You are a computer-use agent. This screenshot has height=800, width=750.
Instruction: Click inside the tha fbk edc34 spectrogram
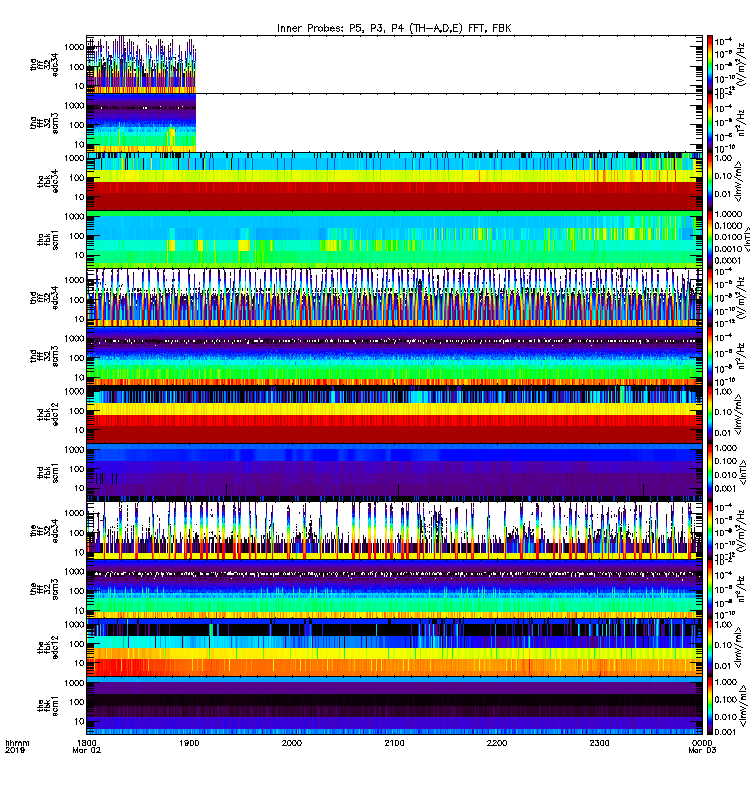tap(394, 181)
